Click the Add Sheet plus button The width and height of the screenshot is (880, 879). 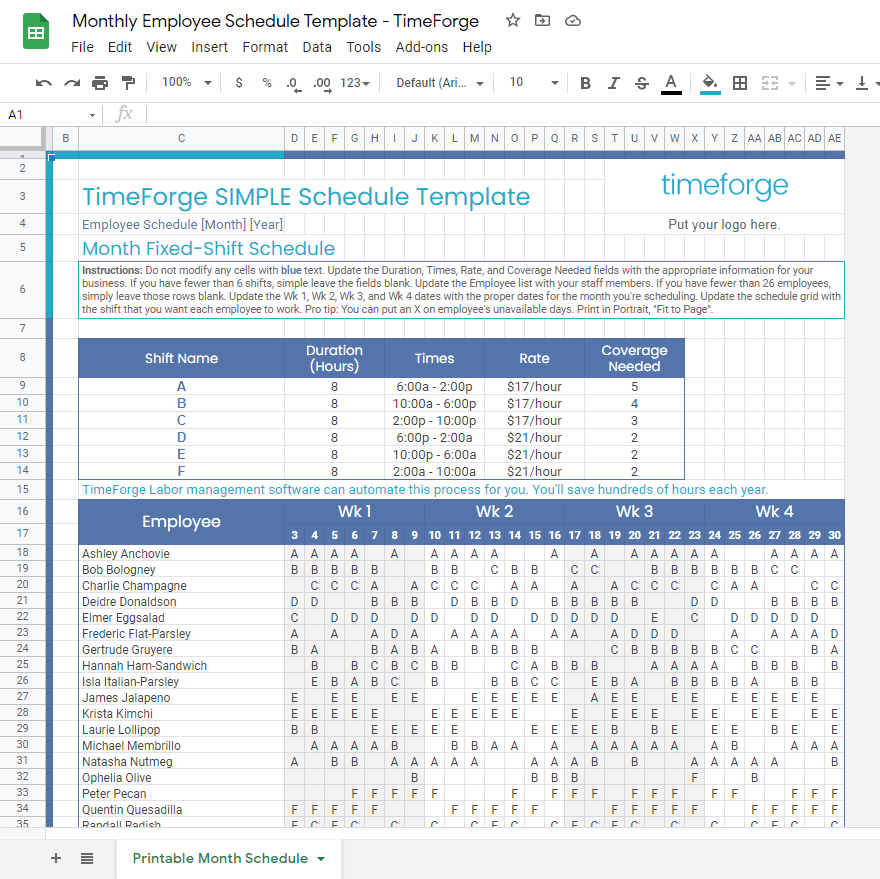coord(56,858)
